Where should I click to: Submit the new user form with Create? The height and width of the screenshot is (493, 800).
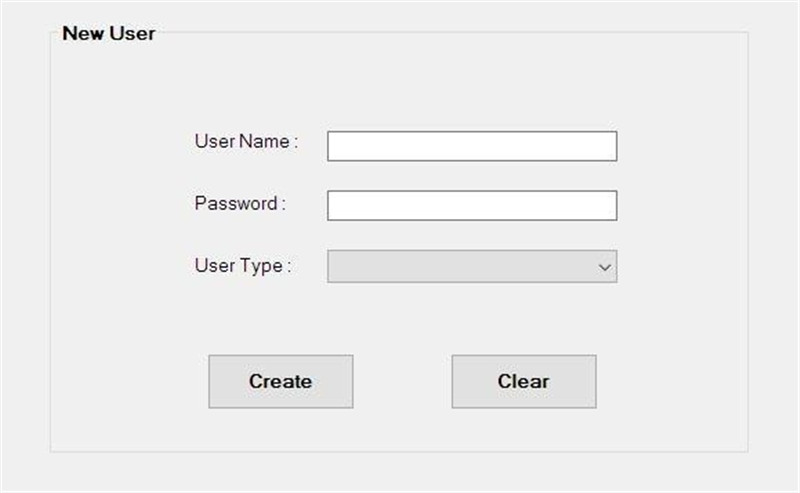tap(281, 381)
